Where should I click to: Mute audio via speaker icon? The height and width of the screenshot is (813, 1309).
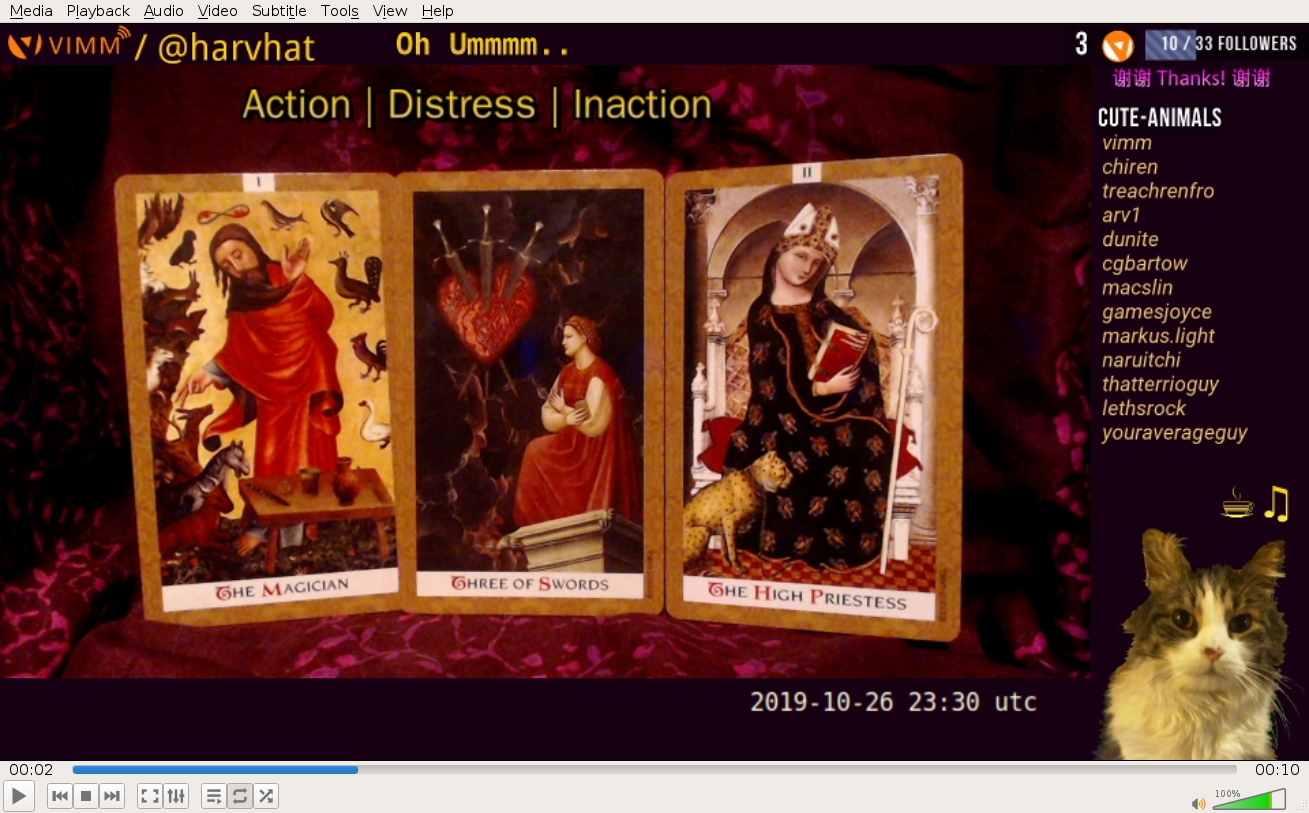[x=1198, y=802]
